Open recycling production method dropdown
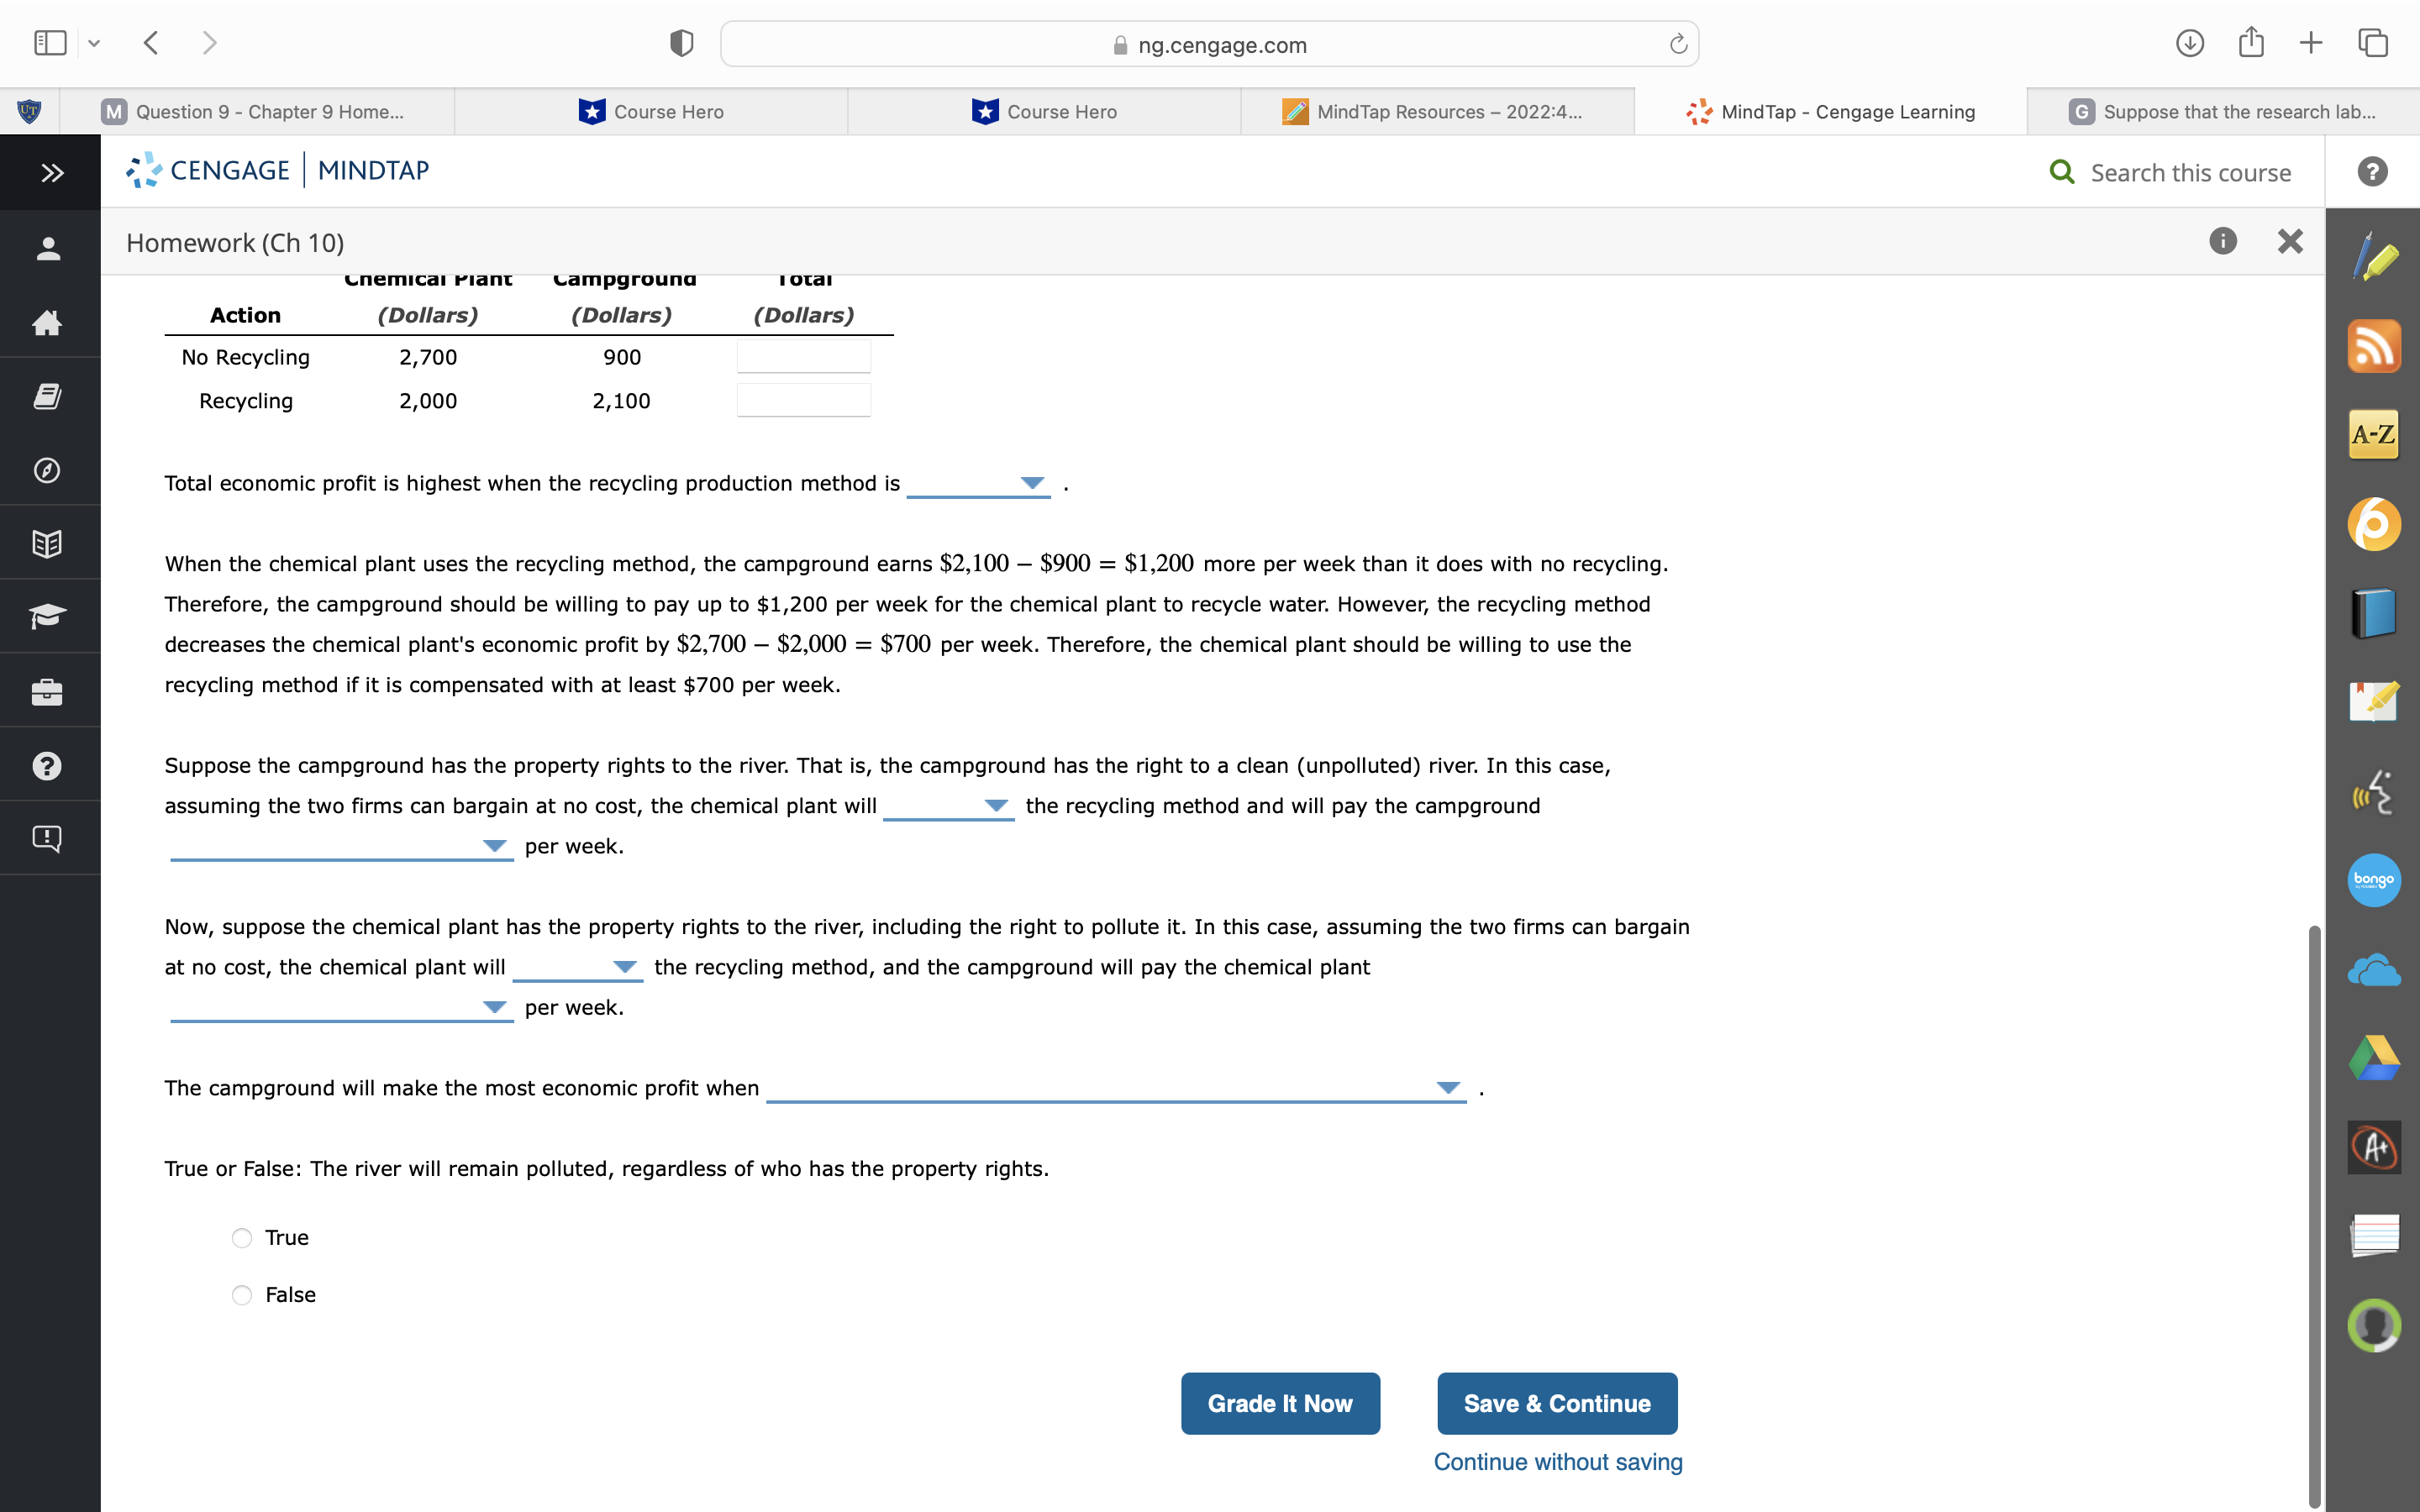 click(x=978, y=484)
